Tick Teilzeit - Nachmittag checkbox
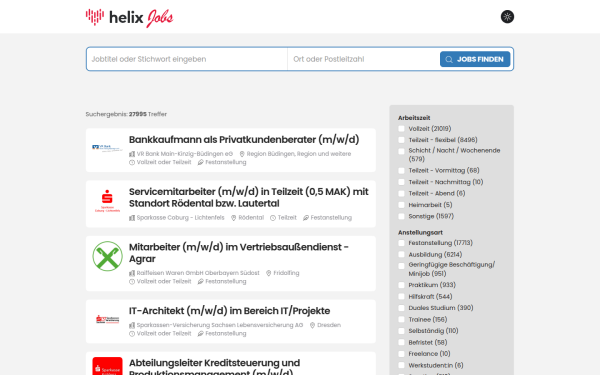Viewport: 600px width, 375px height. pyautogui.click(x=401, y=182)
